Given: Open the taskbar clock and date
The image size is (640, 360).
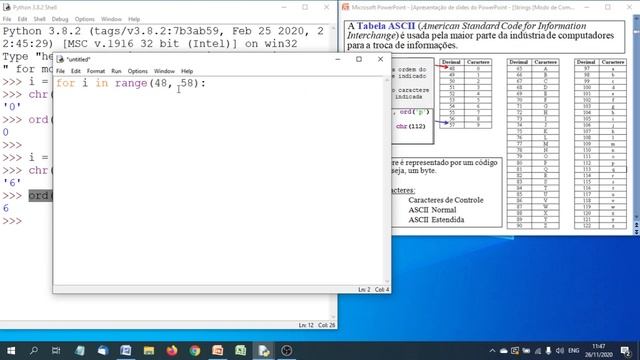Looking at the screenshot, I should tap(598, 351).
